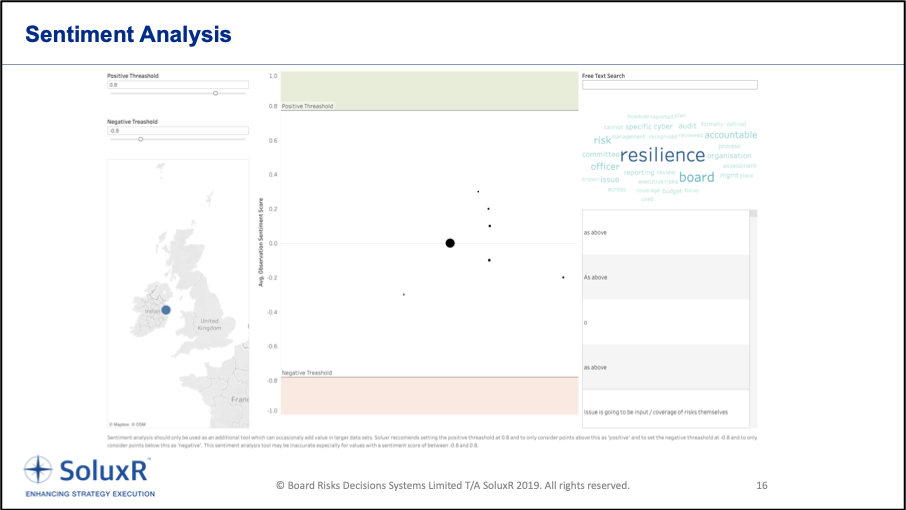Click the 'Sentiment Analysis' slide title
The width and height of the screenshot is (906, 510).
click(128, 35)
